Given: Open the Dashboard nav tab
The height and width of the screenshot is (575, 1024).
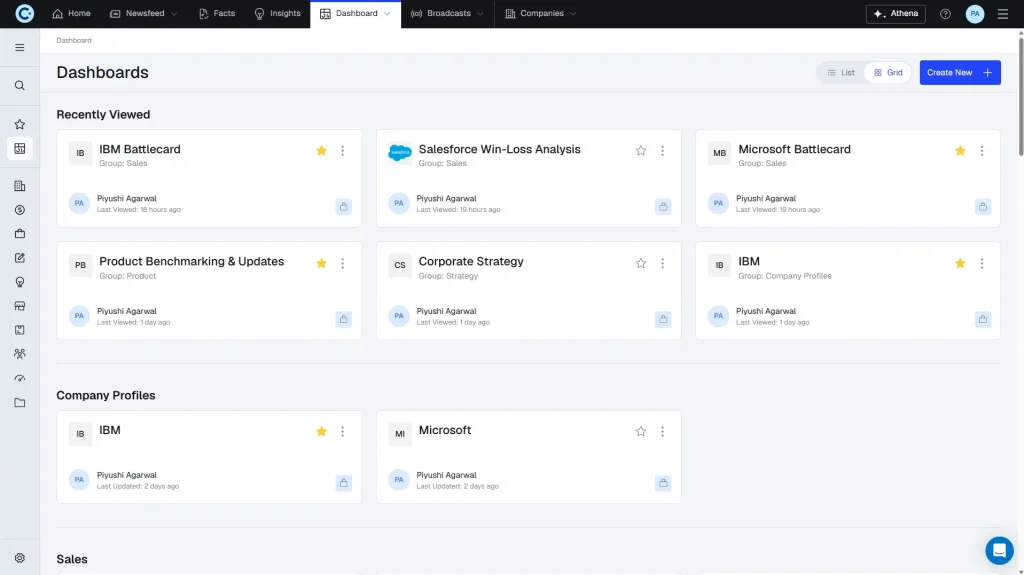Looking at the screenshot, I should coord(356,13).
